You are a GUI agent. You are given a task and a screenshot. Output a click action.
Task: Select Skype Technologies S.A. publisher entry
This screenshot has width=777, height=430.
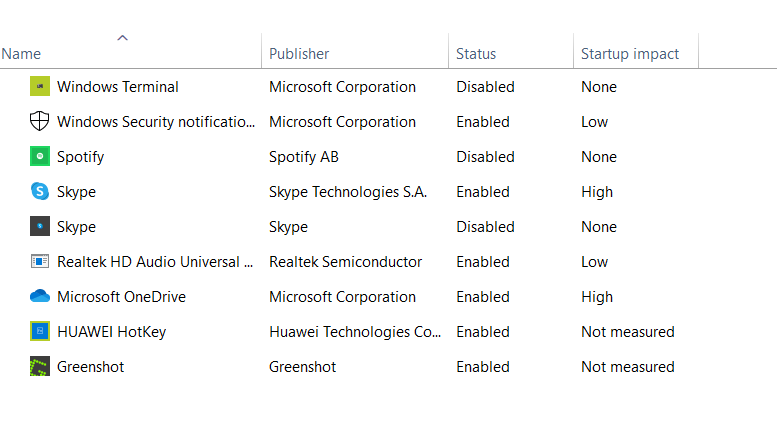pos(348,192)
